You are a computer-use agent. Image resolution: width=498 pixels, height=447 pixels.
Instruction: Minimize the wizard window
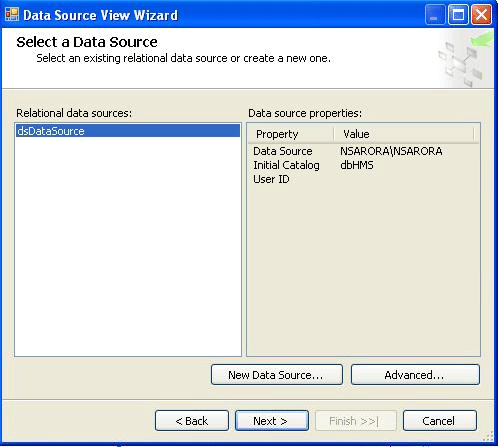tap(435, 15)
